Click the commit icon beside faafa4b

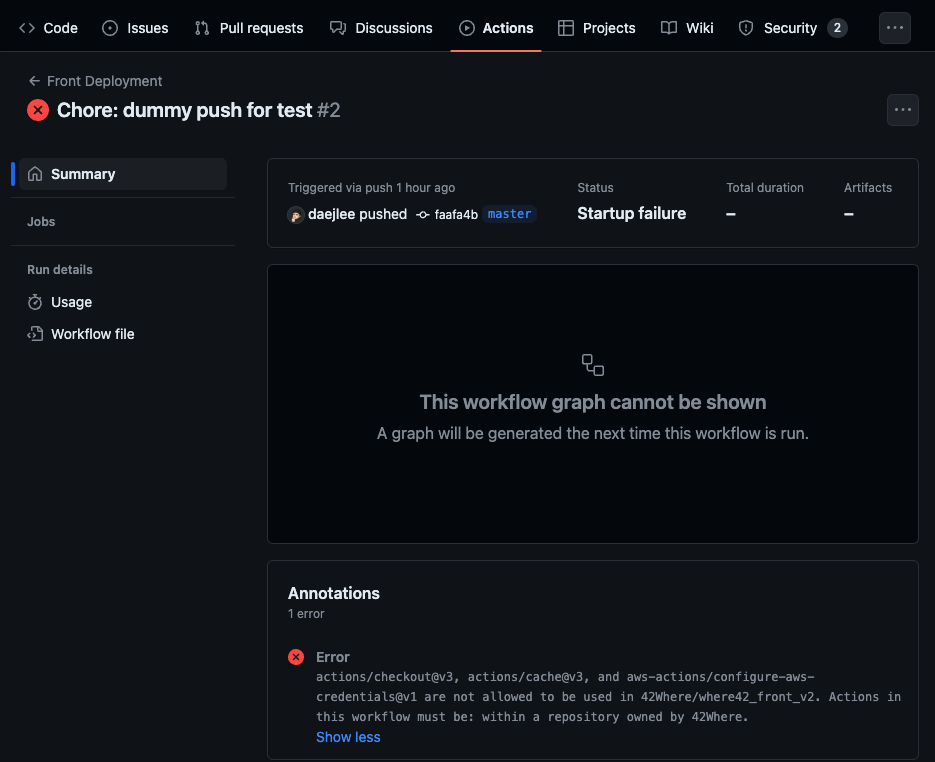click(423, 215)
